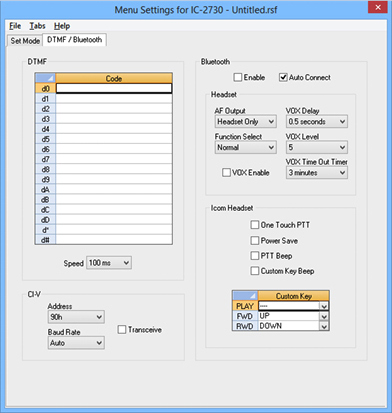Viewport: 392px width, 413px height.
Task: Open the VOX Time Out Timer dropdown
Action: [x=317, y=173]
